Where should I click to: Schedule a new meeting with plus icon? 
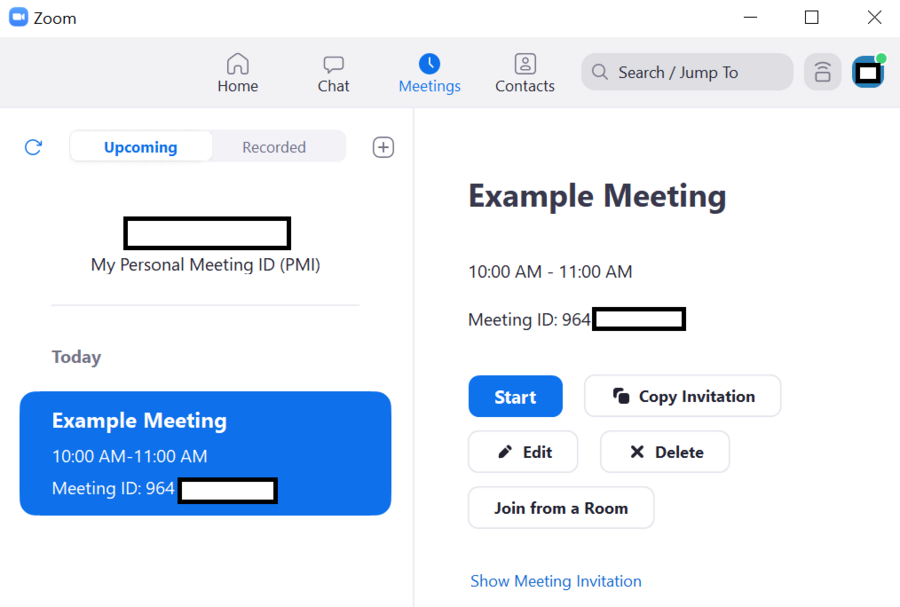point(383,147)
